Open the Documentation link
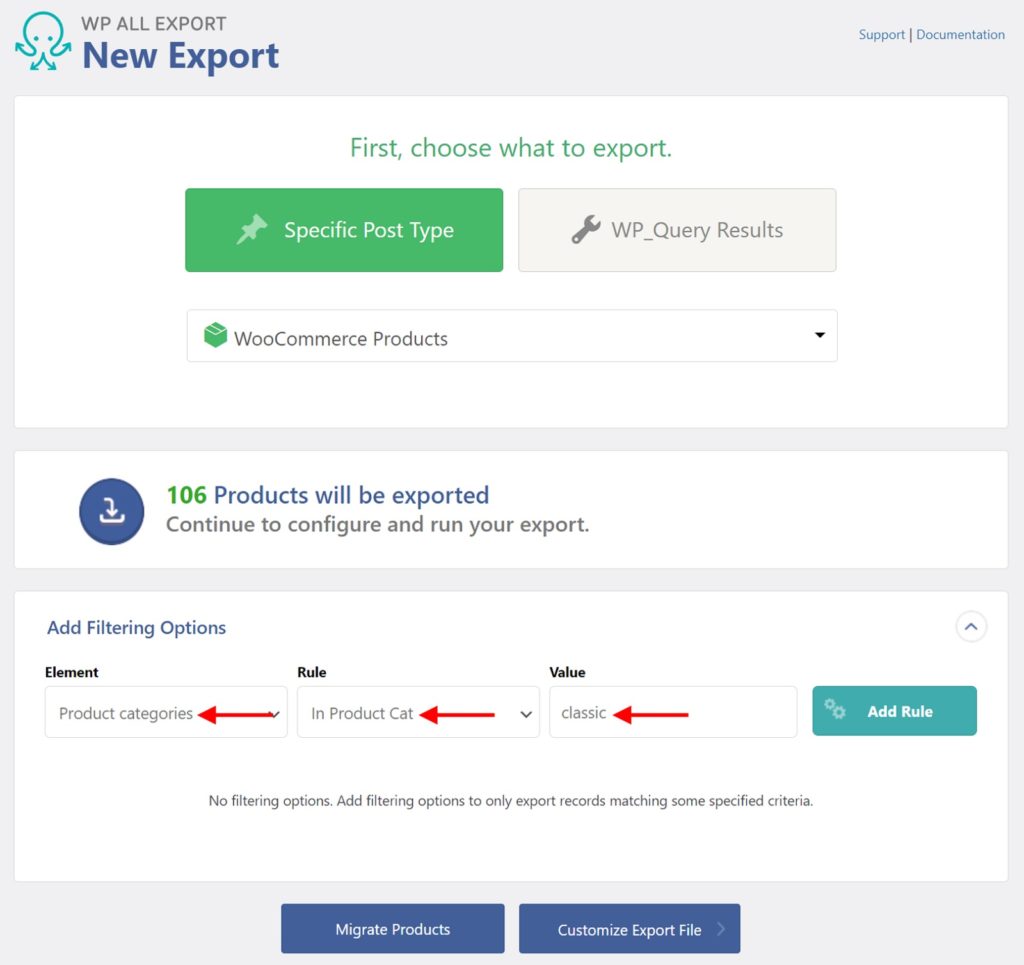 (x=960, y=34)
